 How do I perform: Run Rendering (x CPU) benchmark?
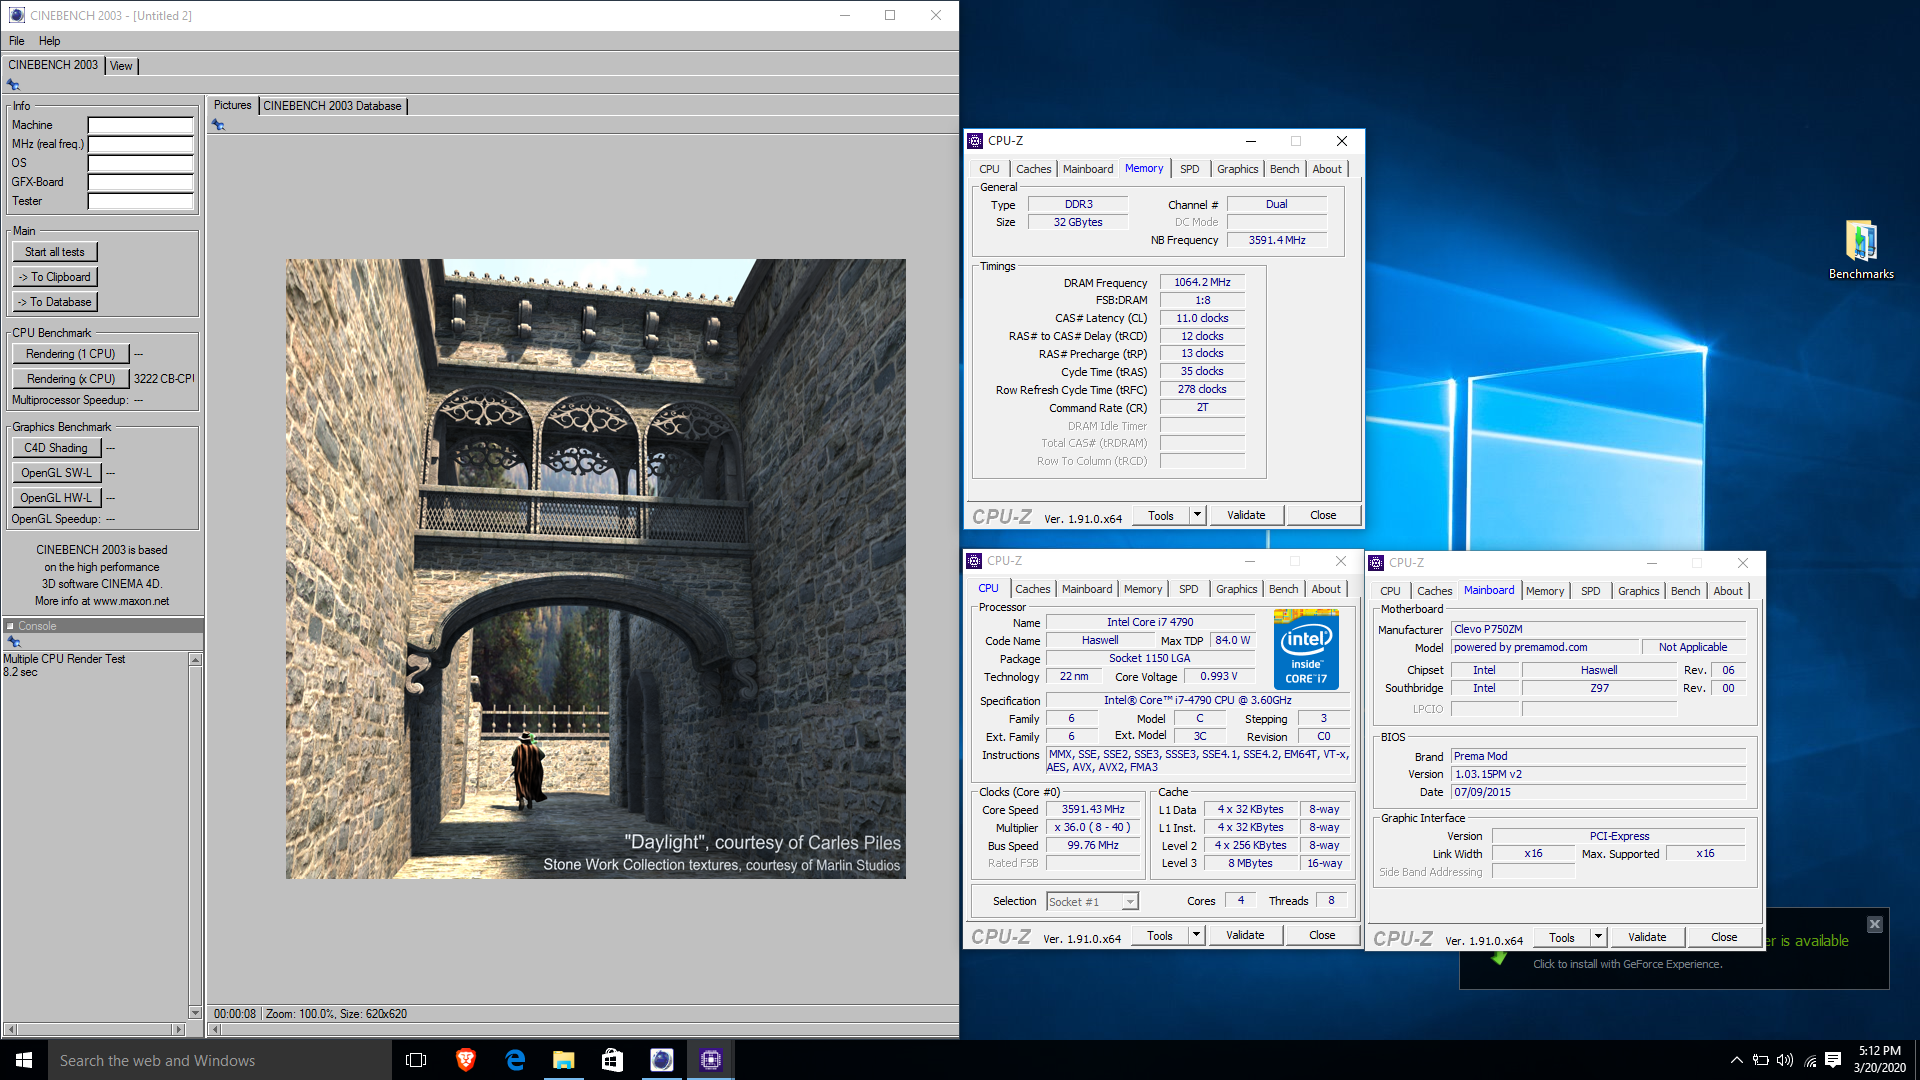click(70, 379)
